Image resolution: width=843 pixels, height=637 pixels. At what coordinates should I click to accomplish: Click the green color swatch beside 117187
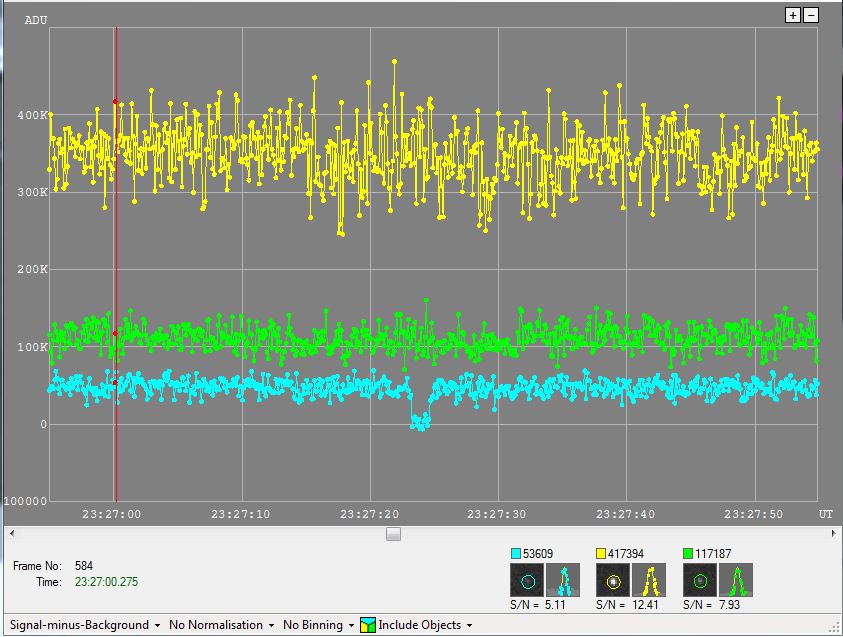(x=688, y=553)
